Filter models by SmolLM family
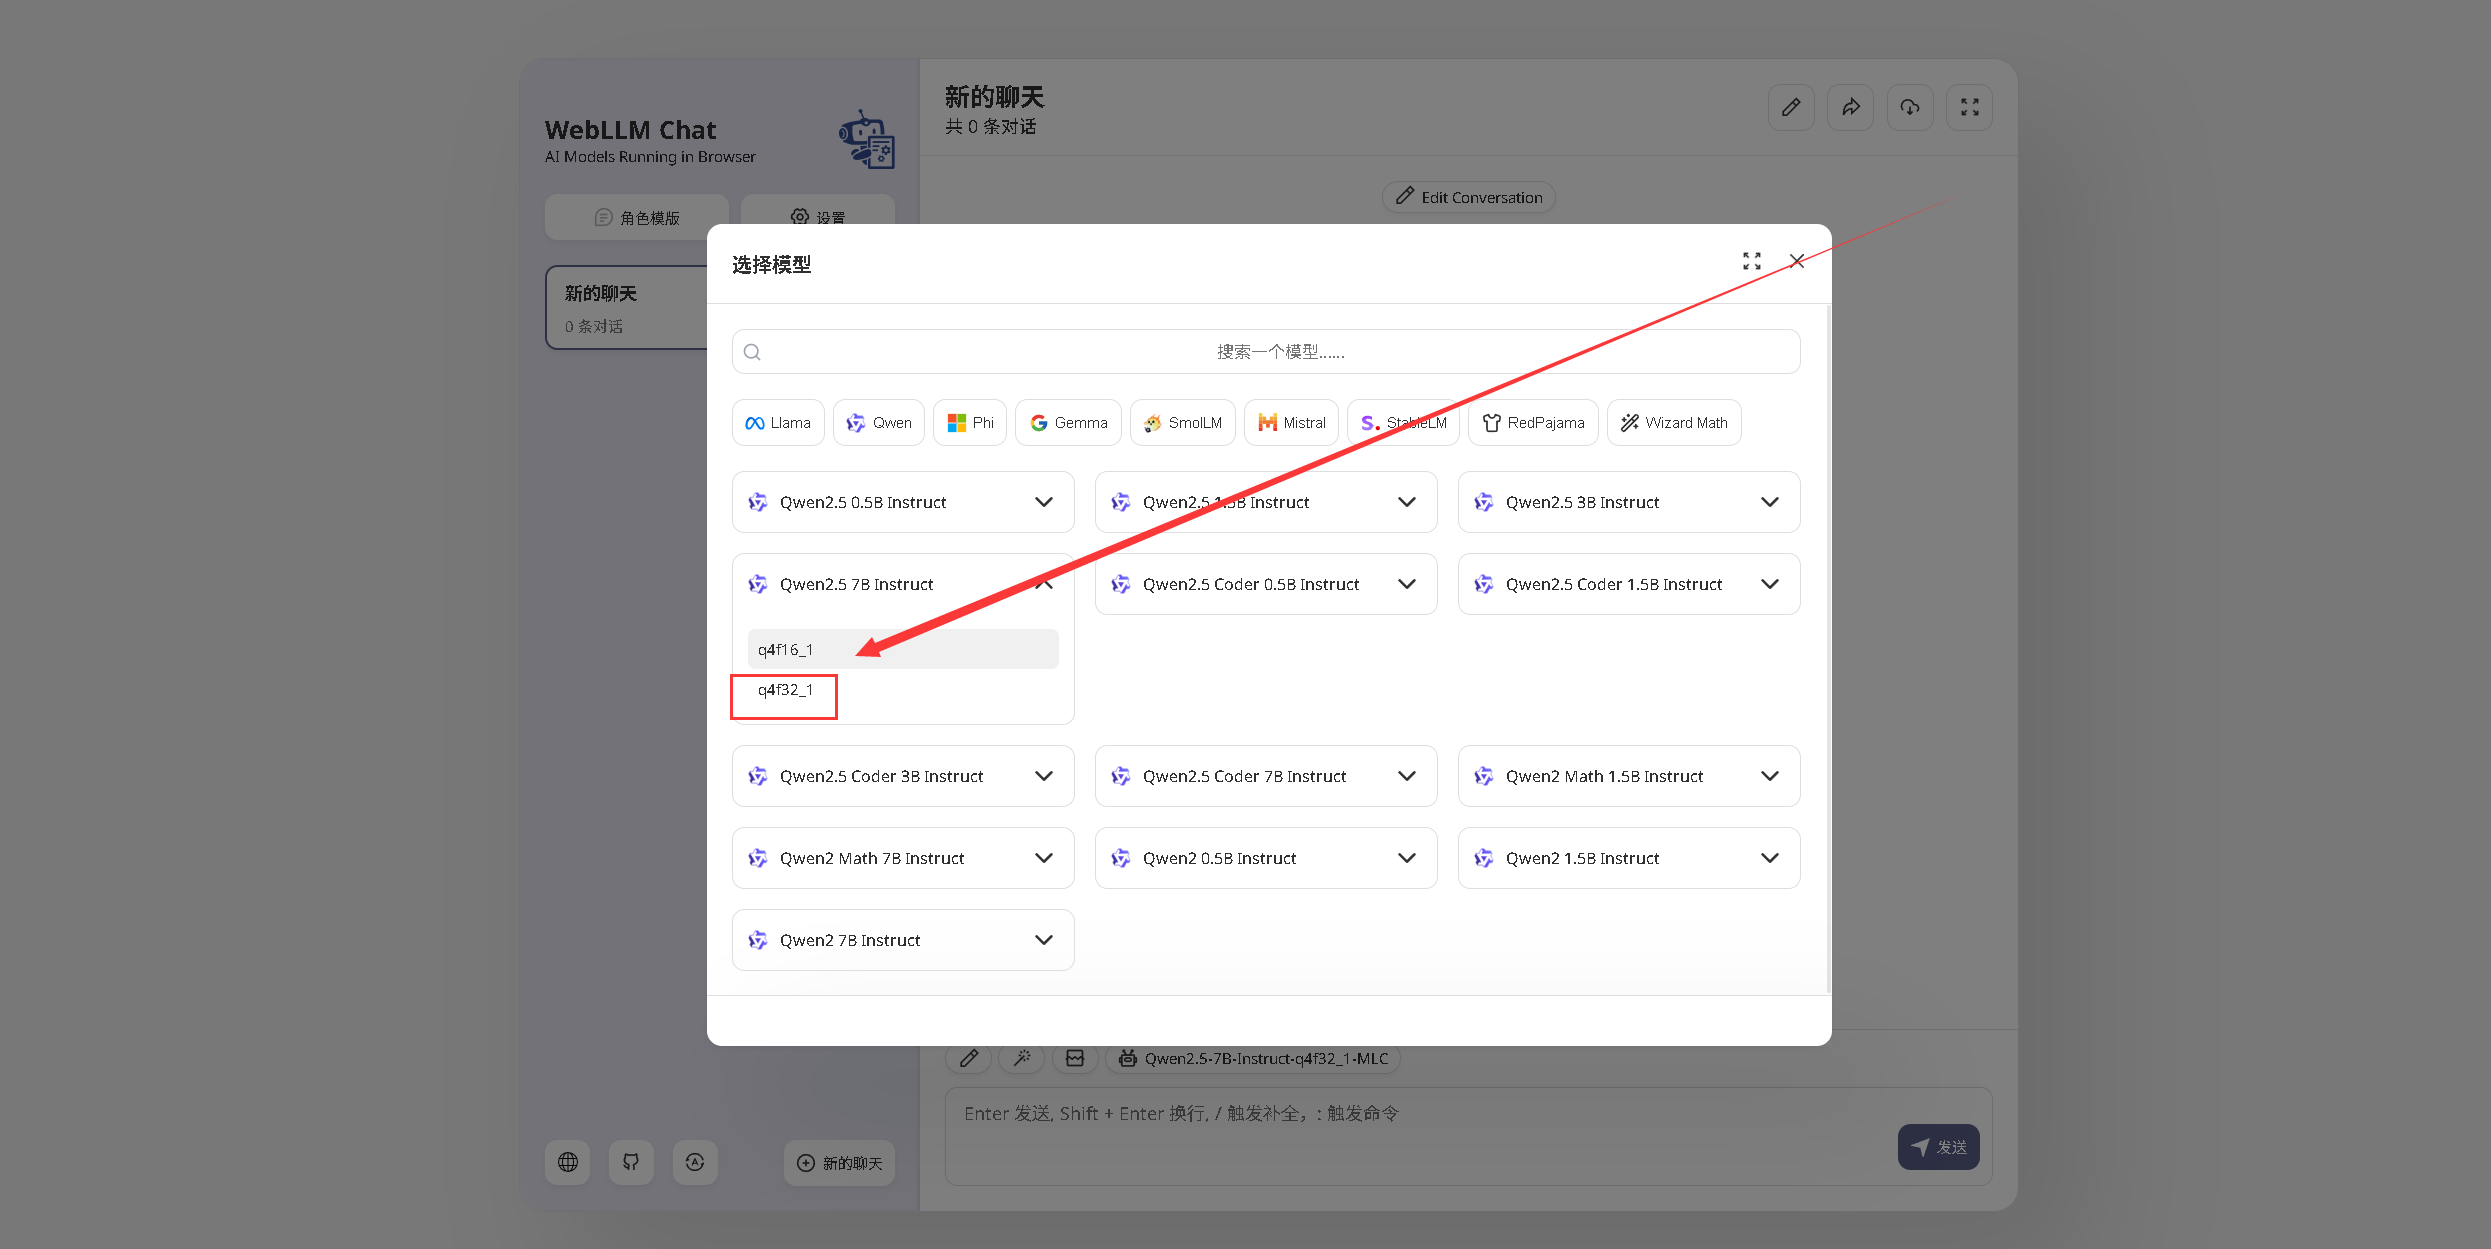The image size is (2491, 1249). click(1183, 423)
